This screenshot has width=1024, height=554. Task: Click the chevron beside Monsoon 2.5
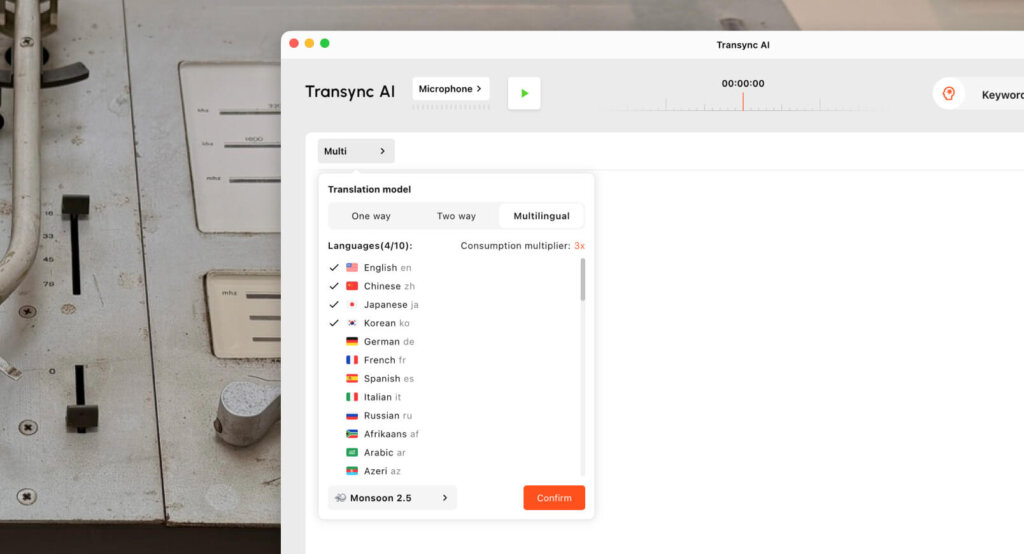click(x=445, y=498)
